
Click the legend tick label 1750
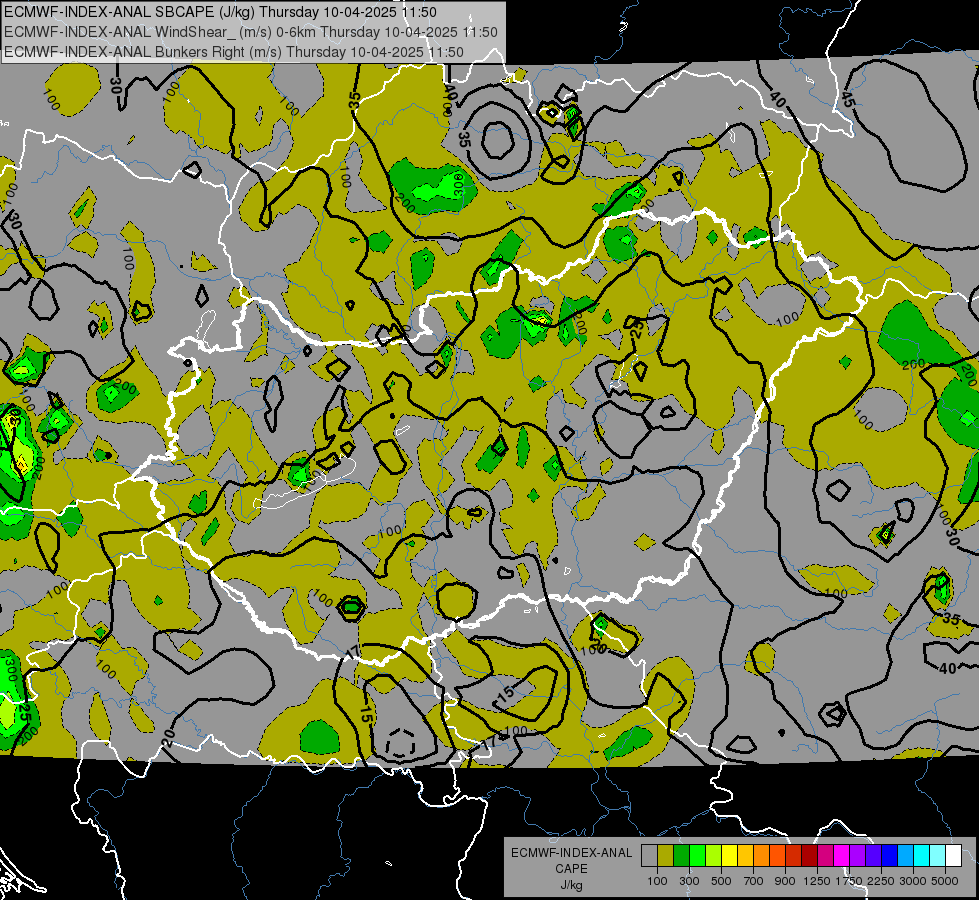(x=849, y=881)
